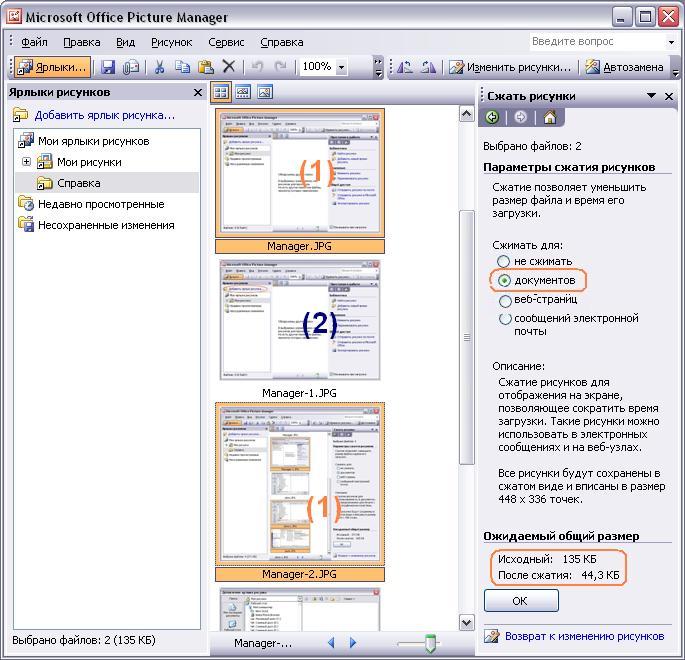Click the Автозамена toolbar button
This screenshot has height=660, width=685.
624,67
